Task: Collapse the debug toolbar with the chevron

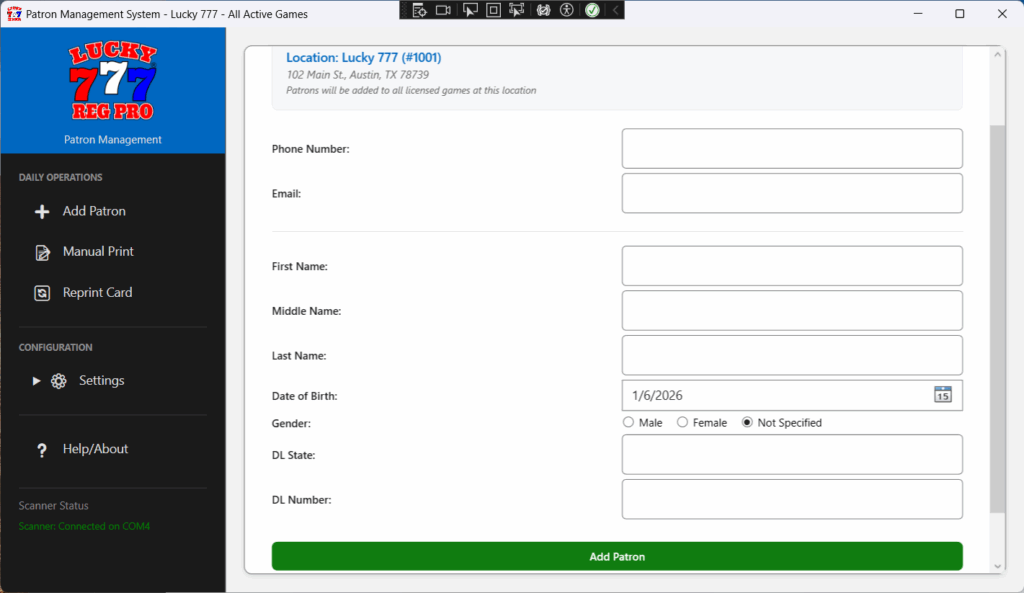Action: pyautogui.click(x=615, y=10)
